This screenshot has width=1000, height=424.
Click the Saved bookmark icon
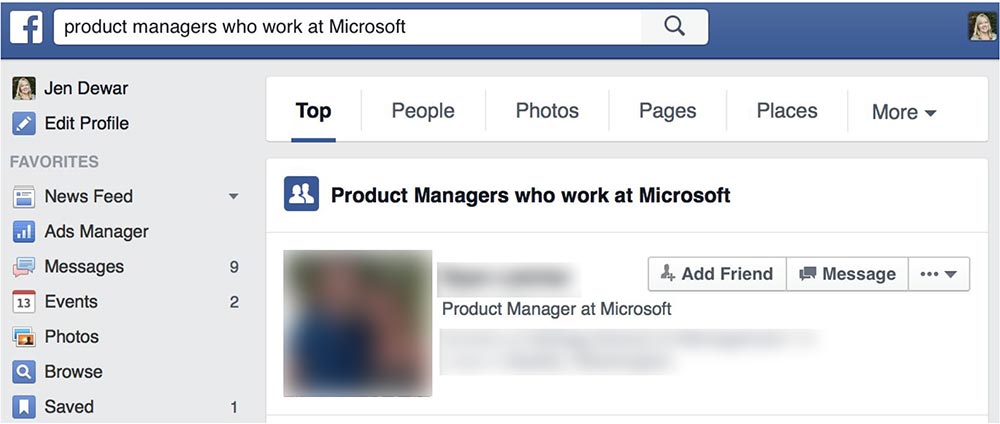pos(24,407)
